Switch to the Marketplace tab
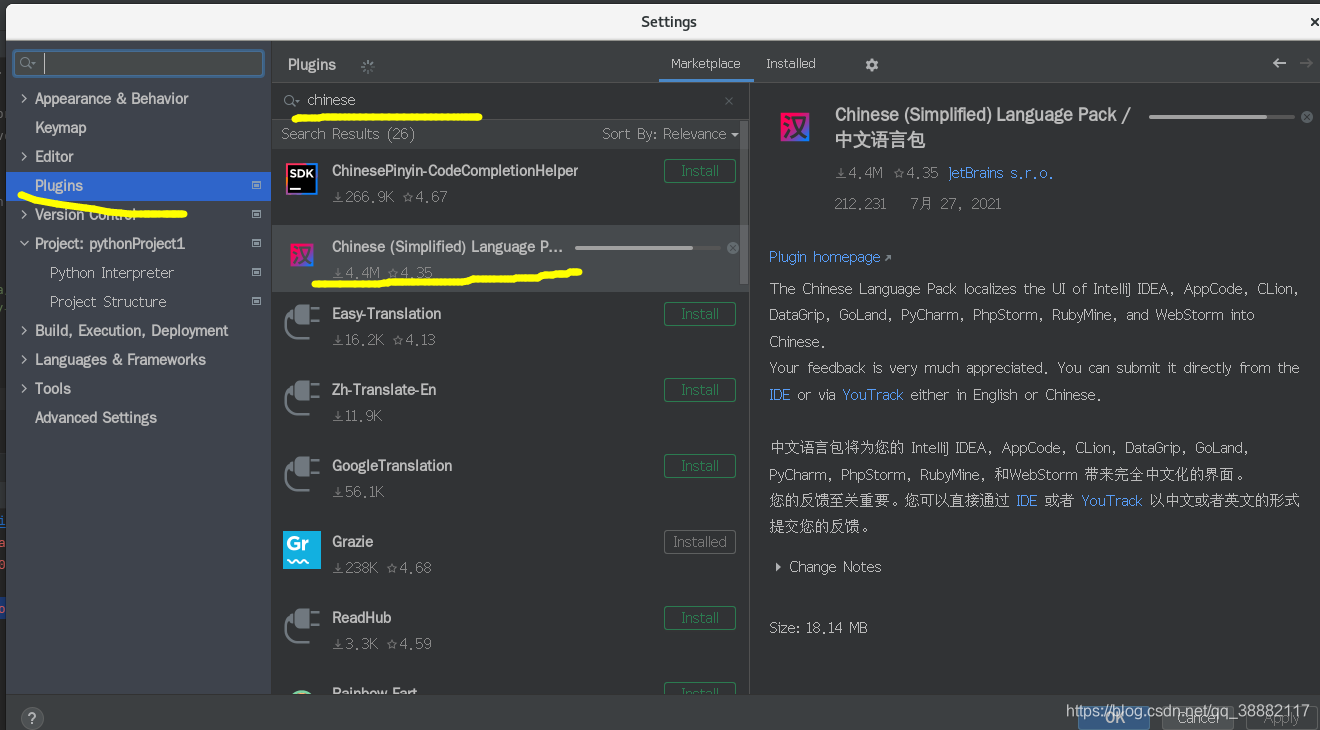1320x730 pixels. (x=705, y=63)
